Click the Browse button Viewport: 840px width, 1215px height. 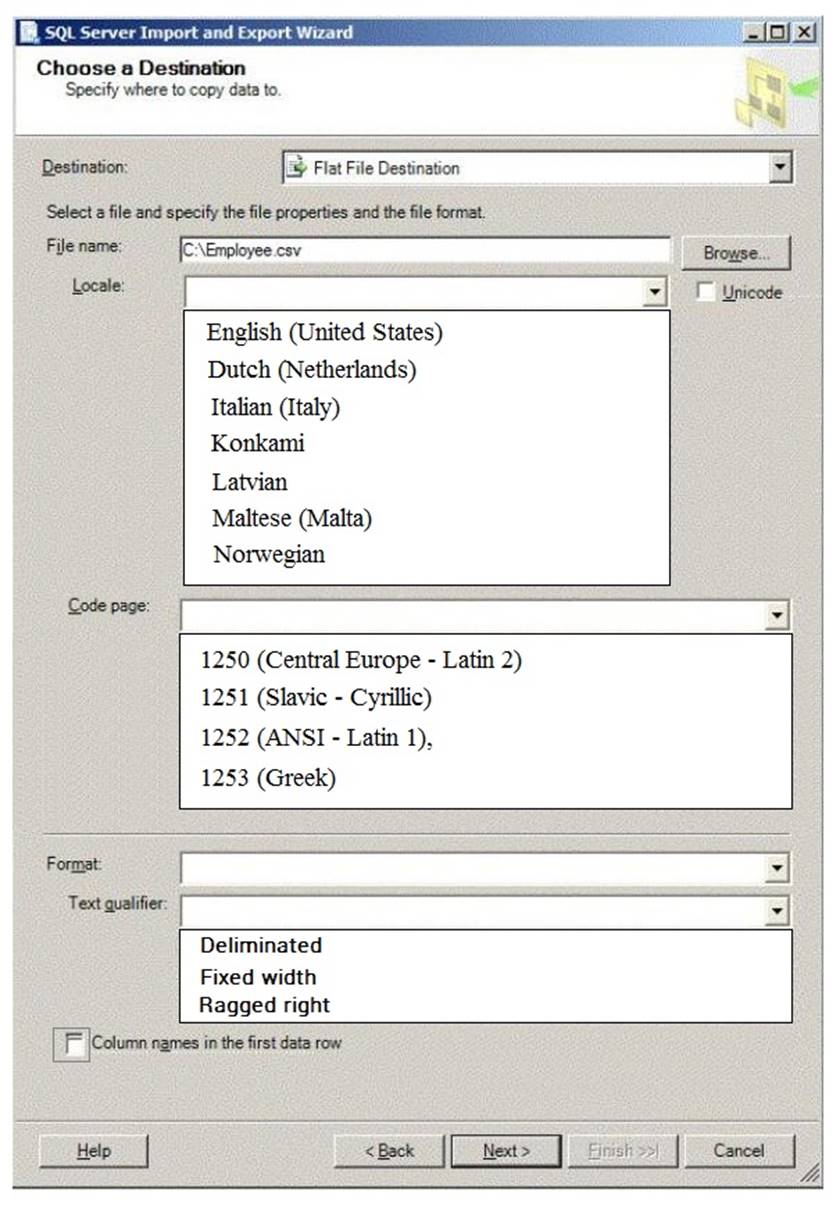coord(736,253)
